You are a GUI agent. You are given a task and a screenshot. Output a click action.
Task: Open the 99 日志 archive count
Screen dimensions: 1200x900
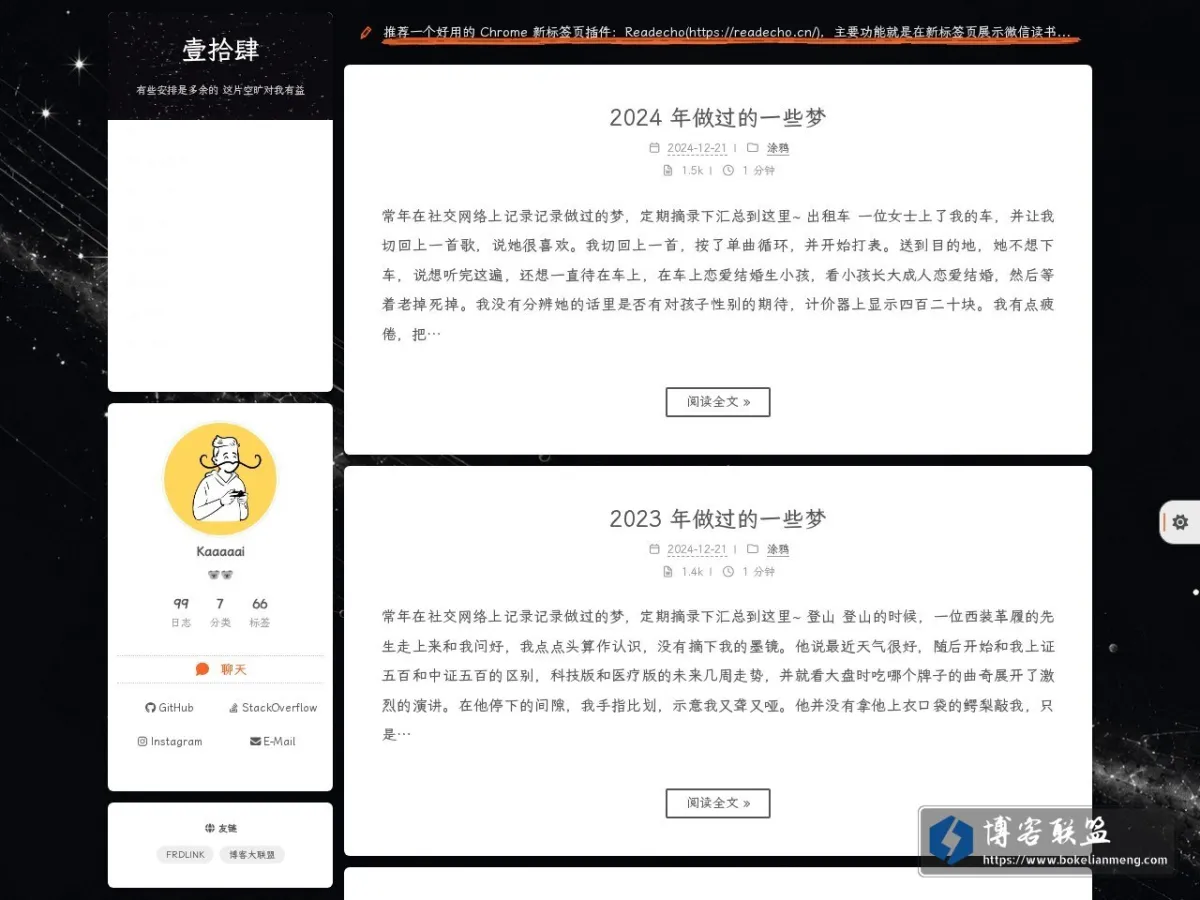pyautogui.click(x=181, y=612)
